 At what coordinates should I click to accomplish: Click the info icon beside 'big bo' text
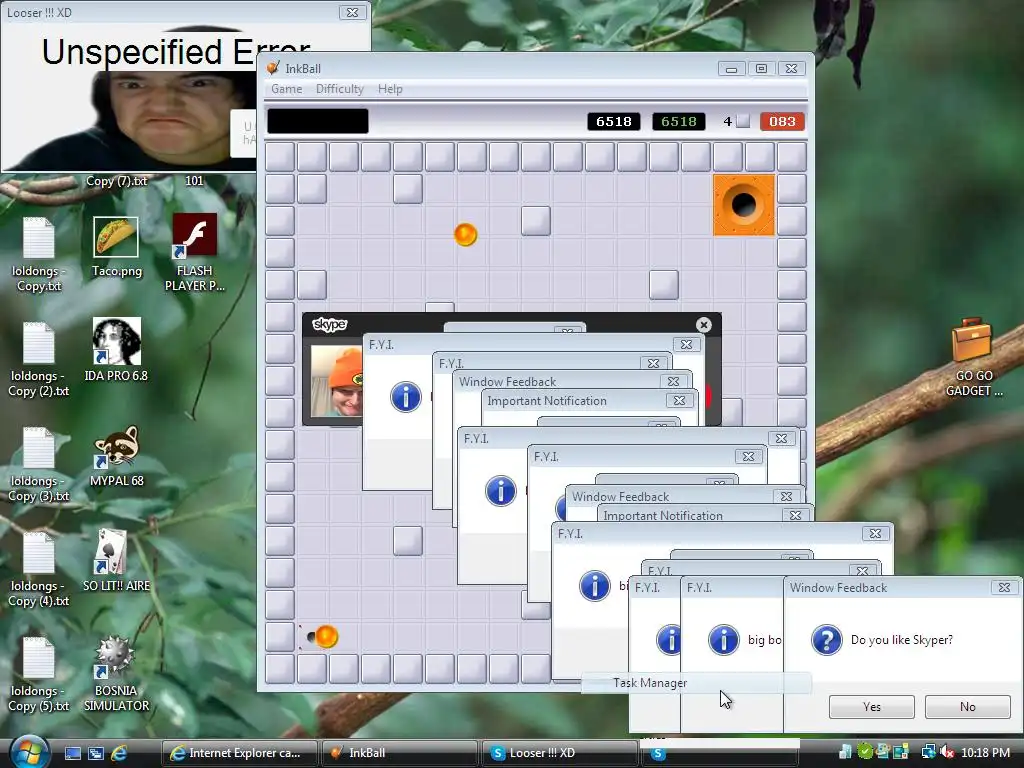[724, 640]
